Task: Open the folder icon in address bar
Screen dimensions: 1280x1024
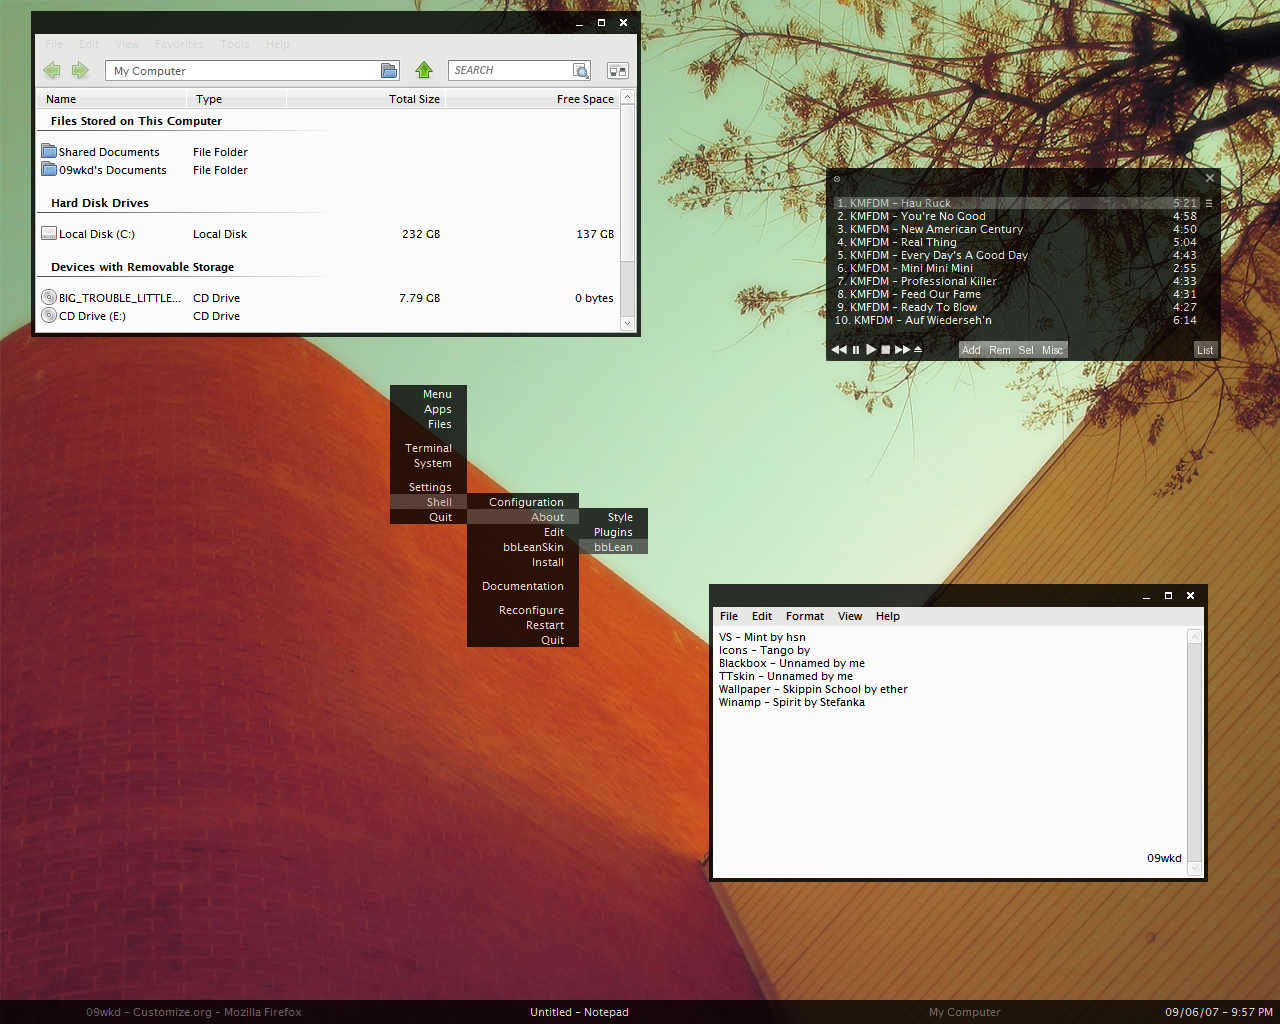Action: (389, 70)
